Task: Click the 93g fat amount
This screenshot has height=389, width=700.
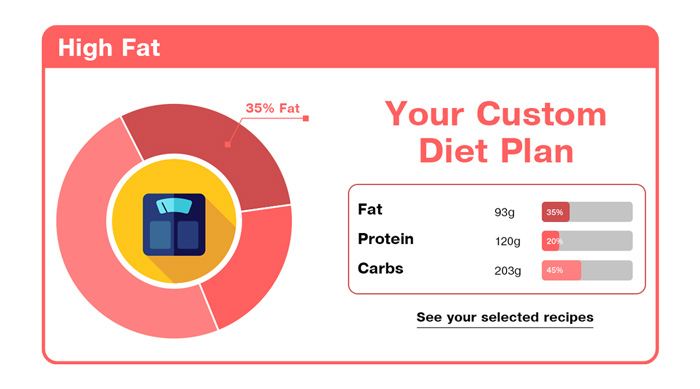Action: point(504,213)
